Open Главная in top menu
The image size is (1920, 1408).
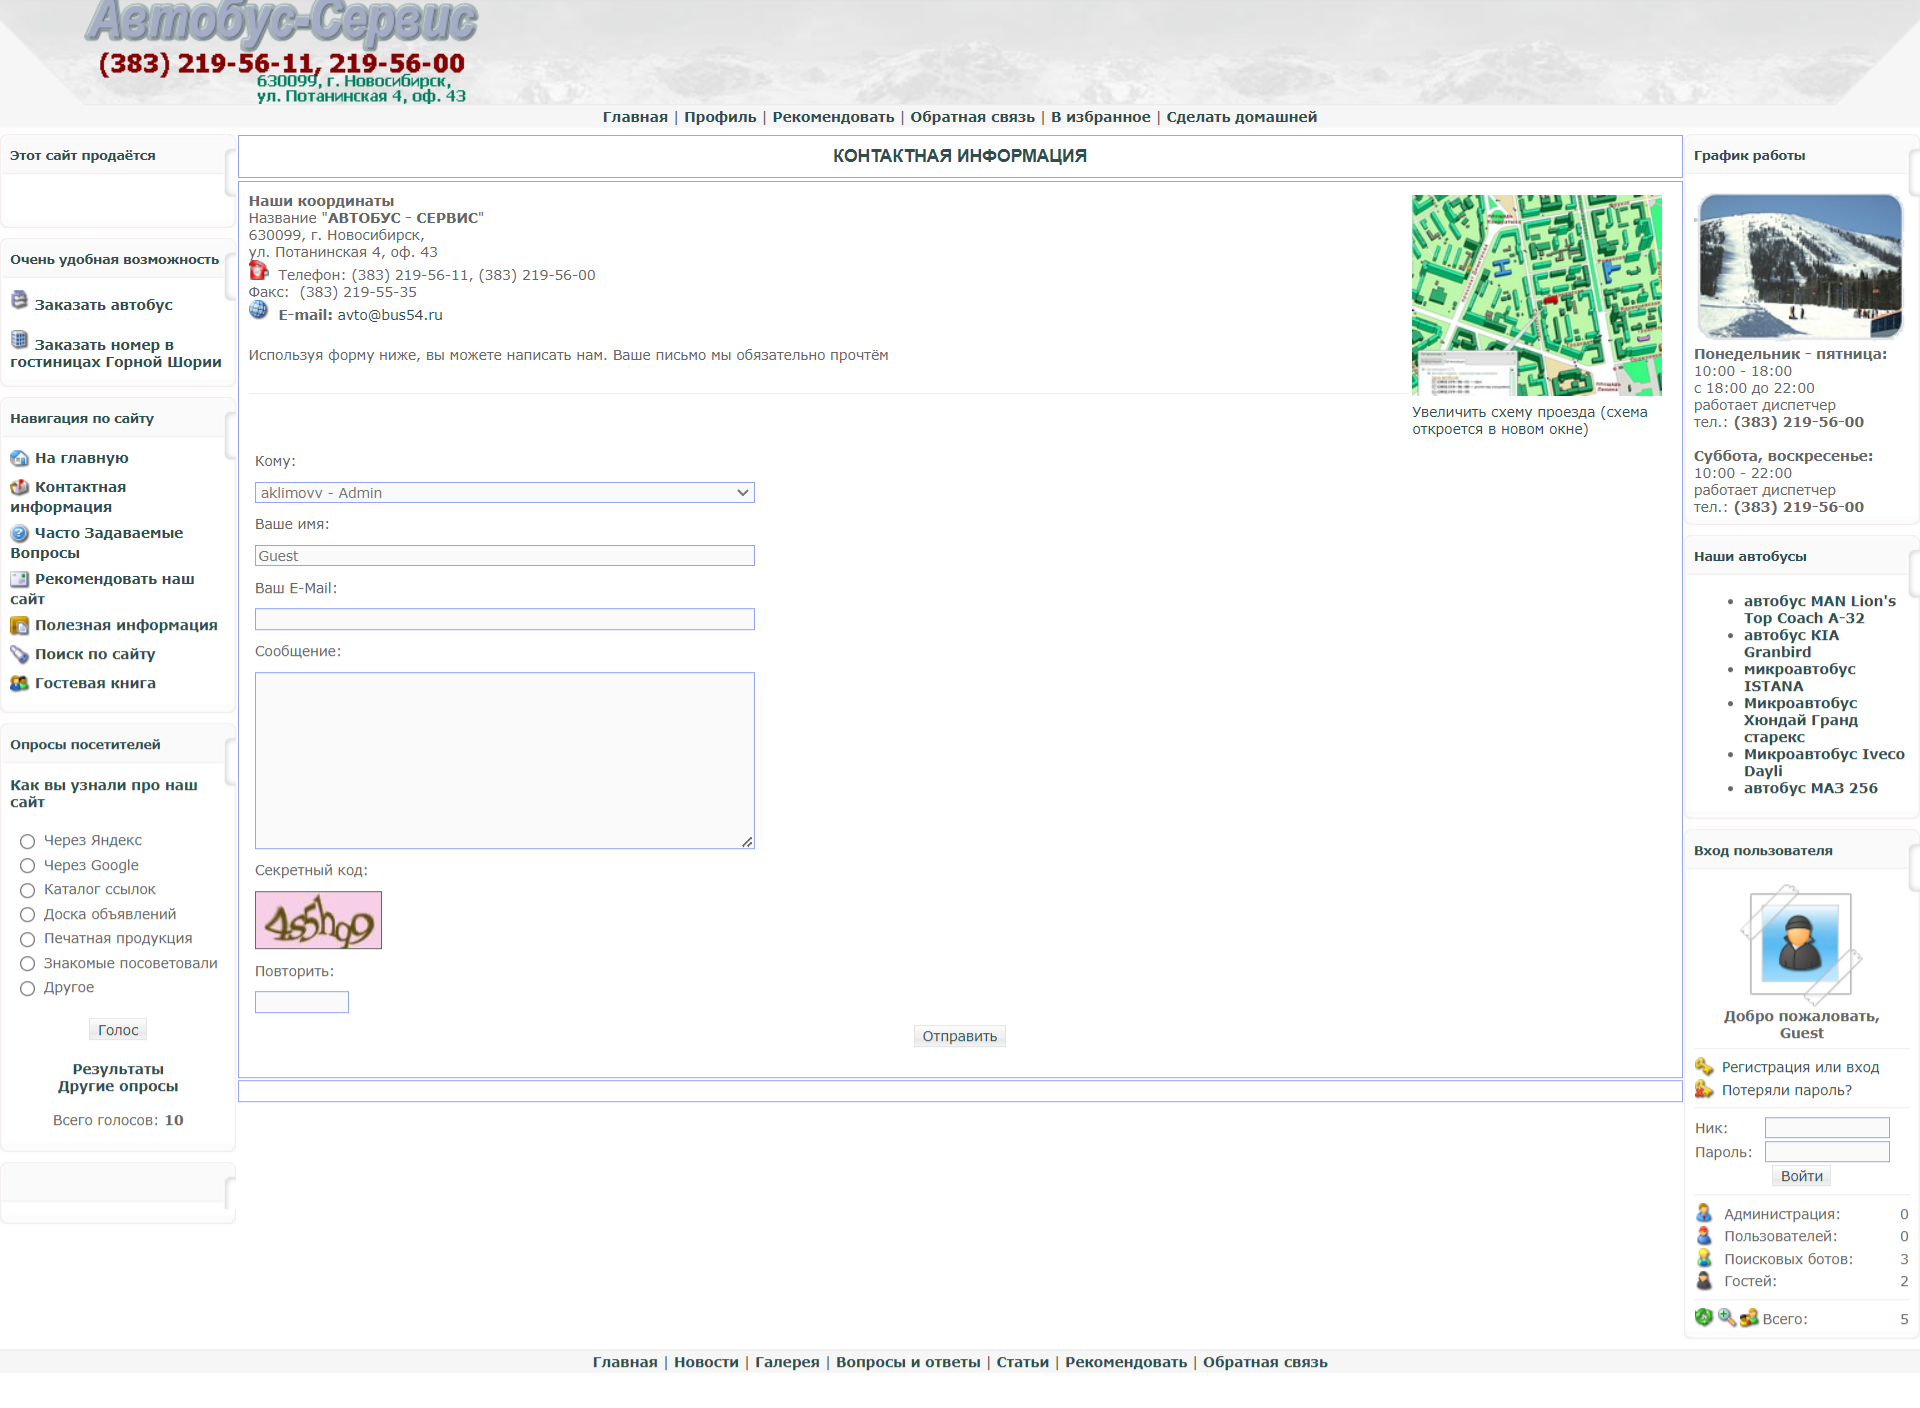point(635,117)
